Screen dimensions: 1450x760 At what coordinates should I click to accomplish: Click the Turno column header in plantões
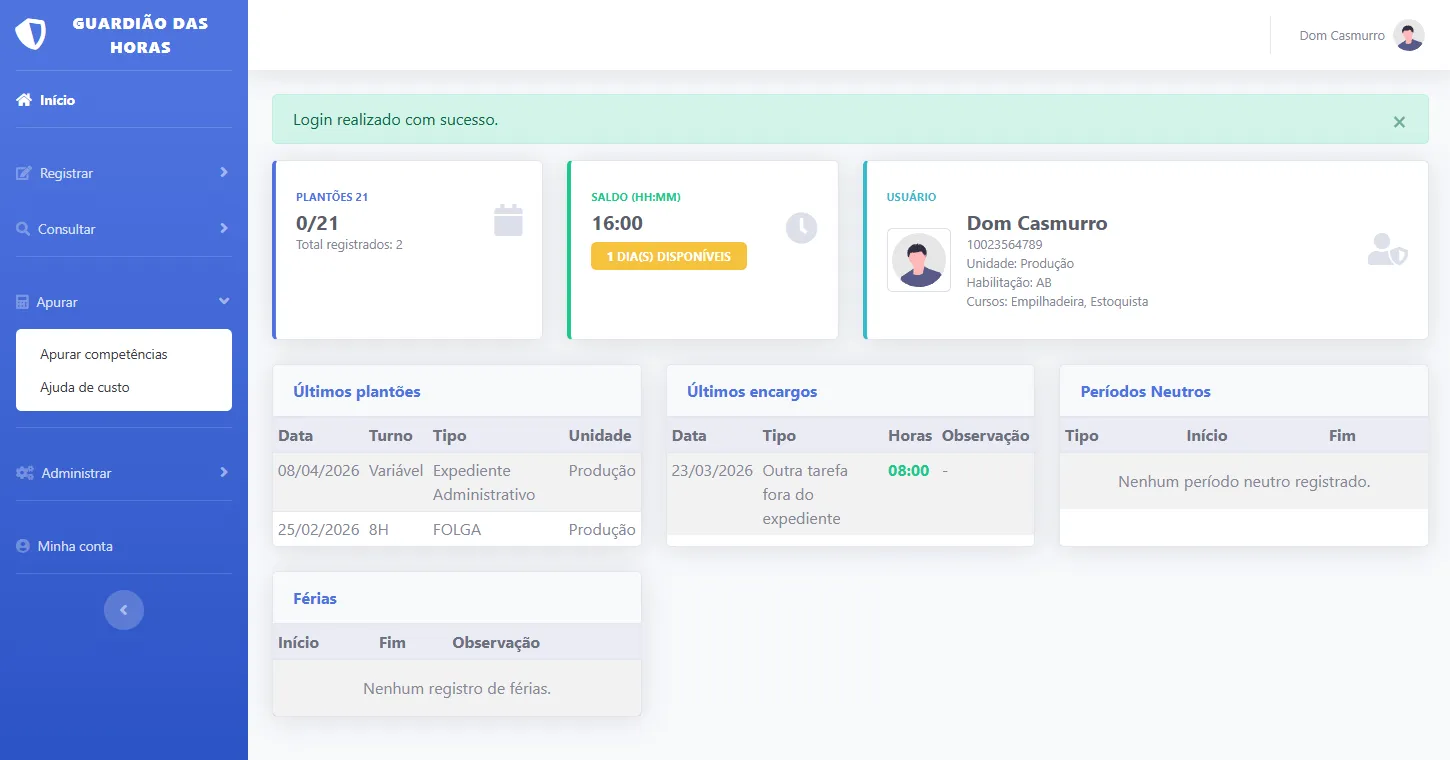(x=391, y=436)
